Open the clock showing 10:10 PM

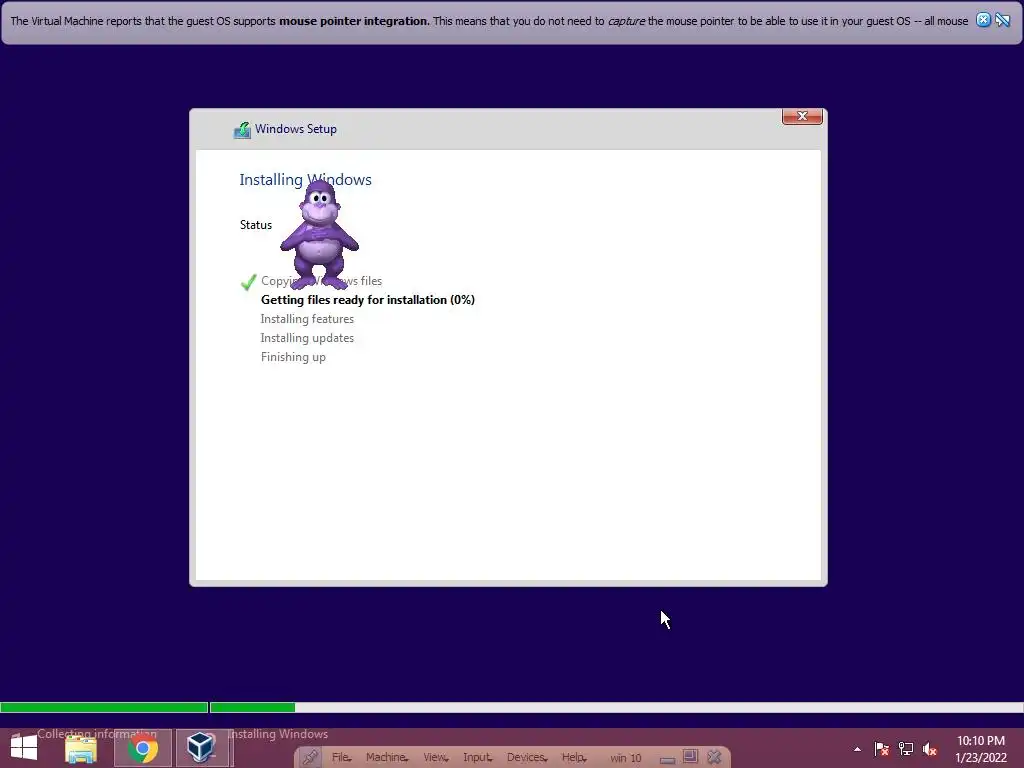[x=981, y=749]
